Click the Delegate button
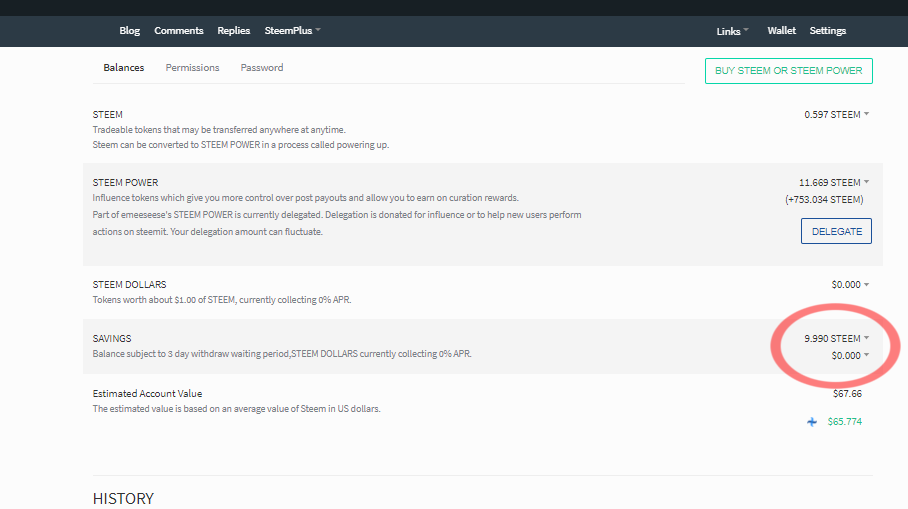Screen dimensions: 908x509 [836, 231]
